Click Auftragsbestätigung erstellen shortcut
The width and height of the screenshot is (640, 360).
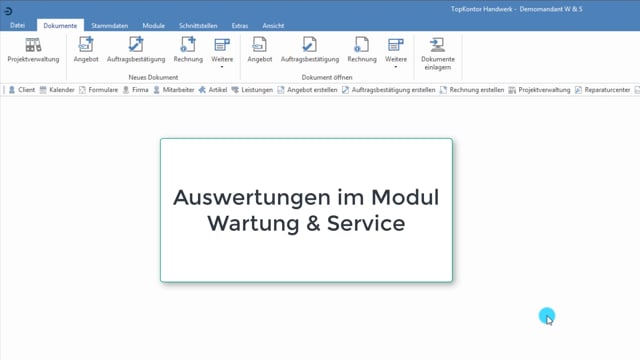[389, 90]
